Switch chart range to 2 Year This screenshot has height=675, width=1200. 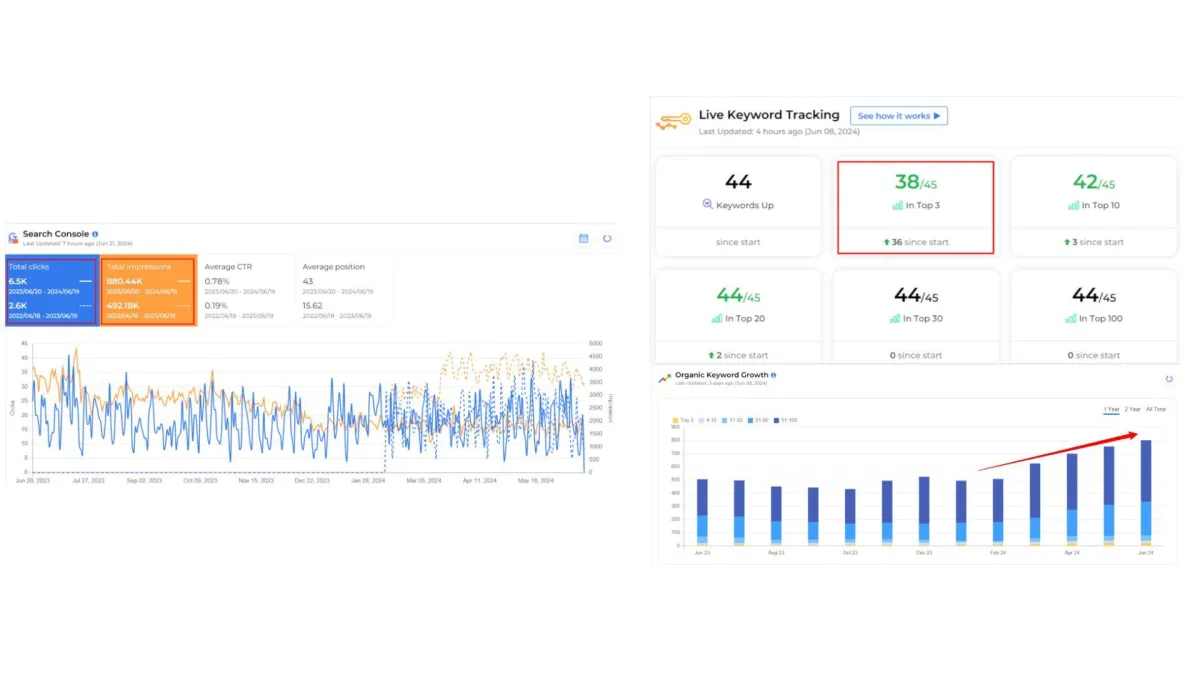click(1133, 409)
